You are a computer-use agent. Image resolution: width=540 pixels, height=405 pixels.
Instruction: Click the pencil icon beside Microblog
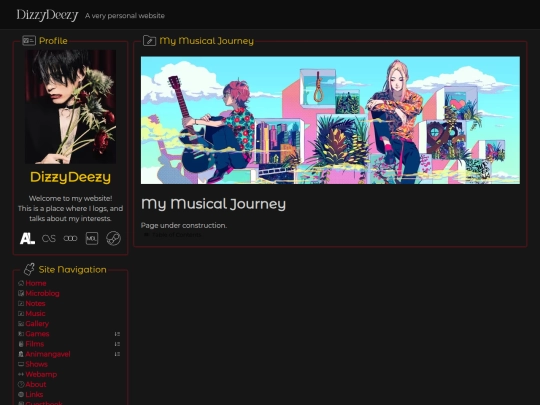pos(21,293)
